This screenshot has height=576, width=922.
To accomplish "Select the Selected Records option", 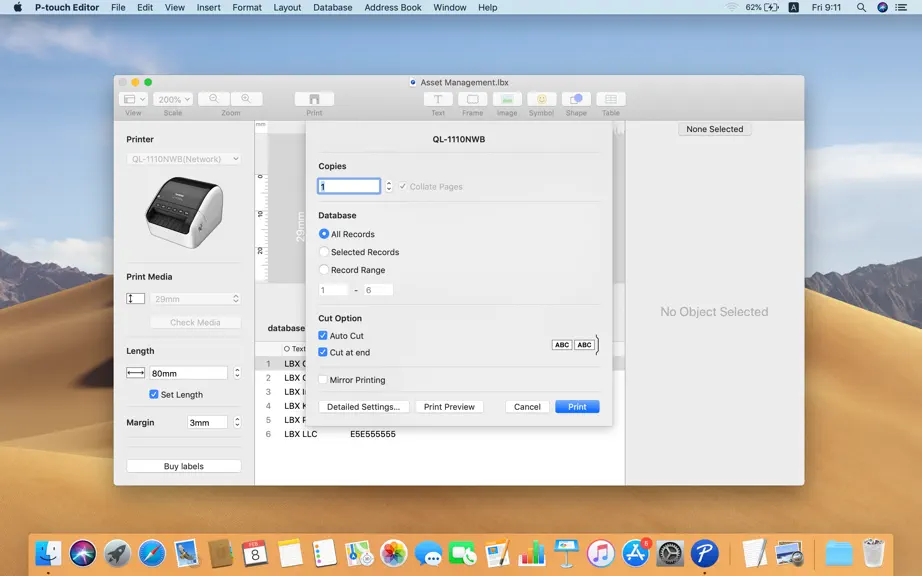I will coord(323,252).
